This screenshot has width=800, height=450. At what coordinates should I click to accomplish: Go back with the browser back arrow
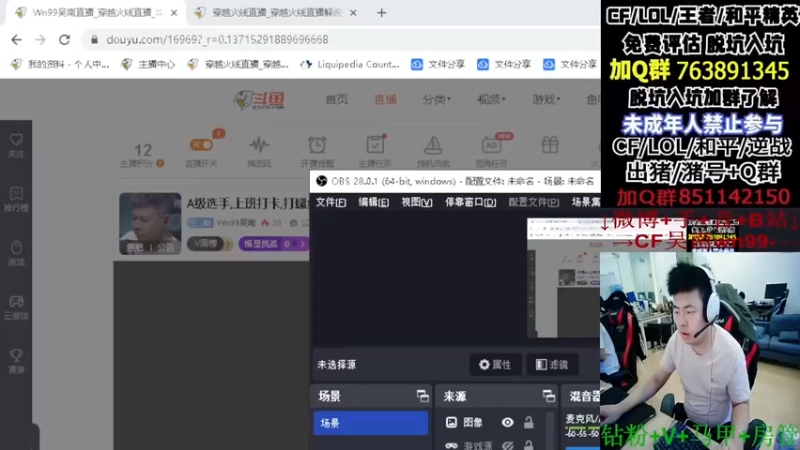[x=16, y=40]
